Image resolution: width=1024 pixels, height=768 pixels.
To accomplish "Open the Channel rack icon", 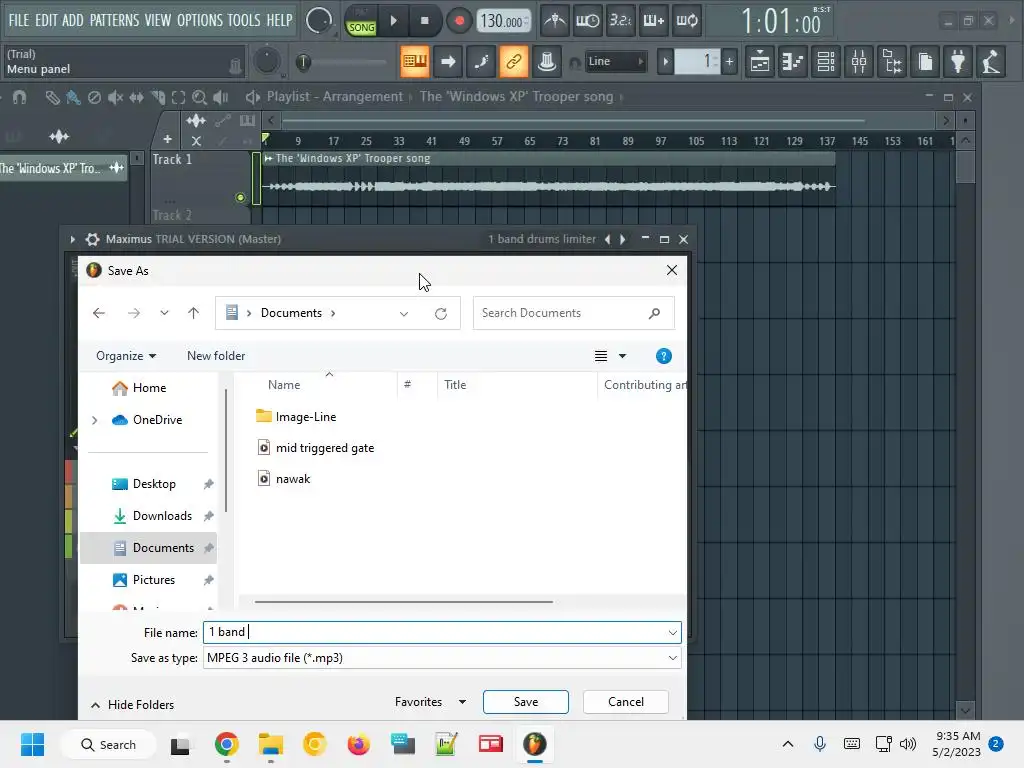I will (x=826, y=61).
